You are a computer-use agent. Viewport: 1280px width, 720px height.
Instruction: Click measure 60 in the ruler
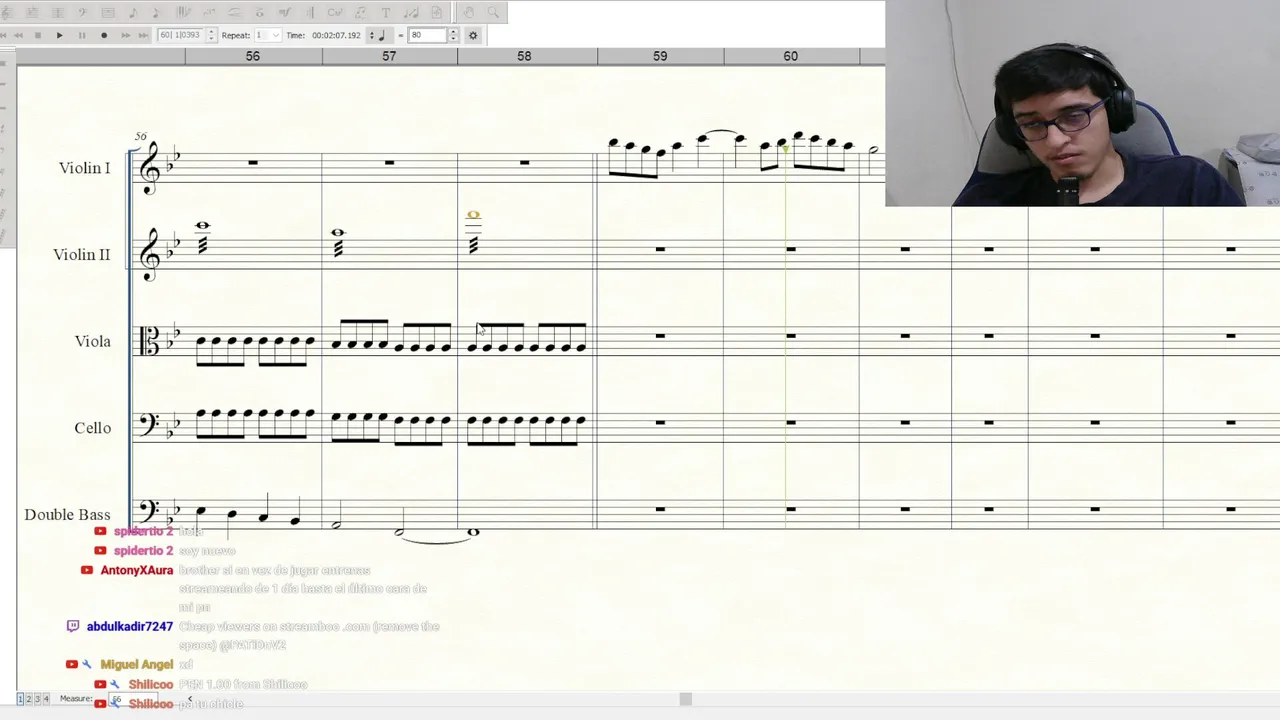click(791, 56)
